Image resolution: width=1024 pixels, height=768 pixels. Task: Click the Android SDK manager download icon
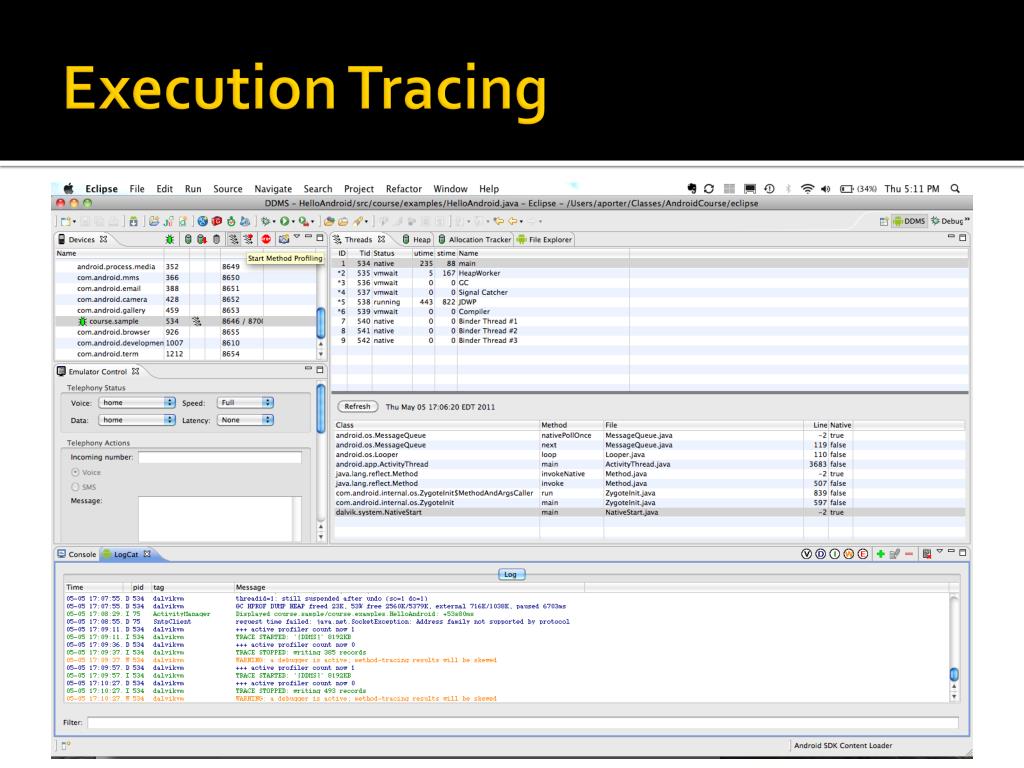(x=133, y=222)
